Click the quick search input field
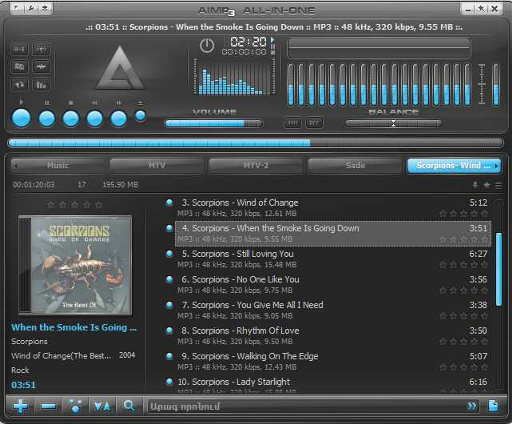The image size is (512, 424). coord(306,407)
